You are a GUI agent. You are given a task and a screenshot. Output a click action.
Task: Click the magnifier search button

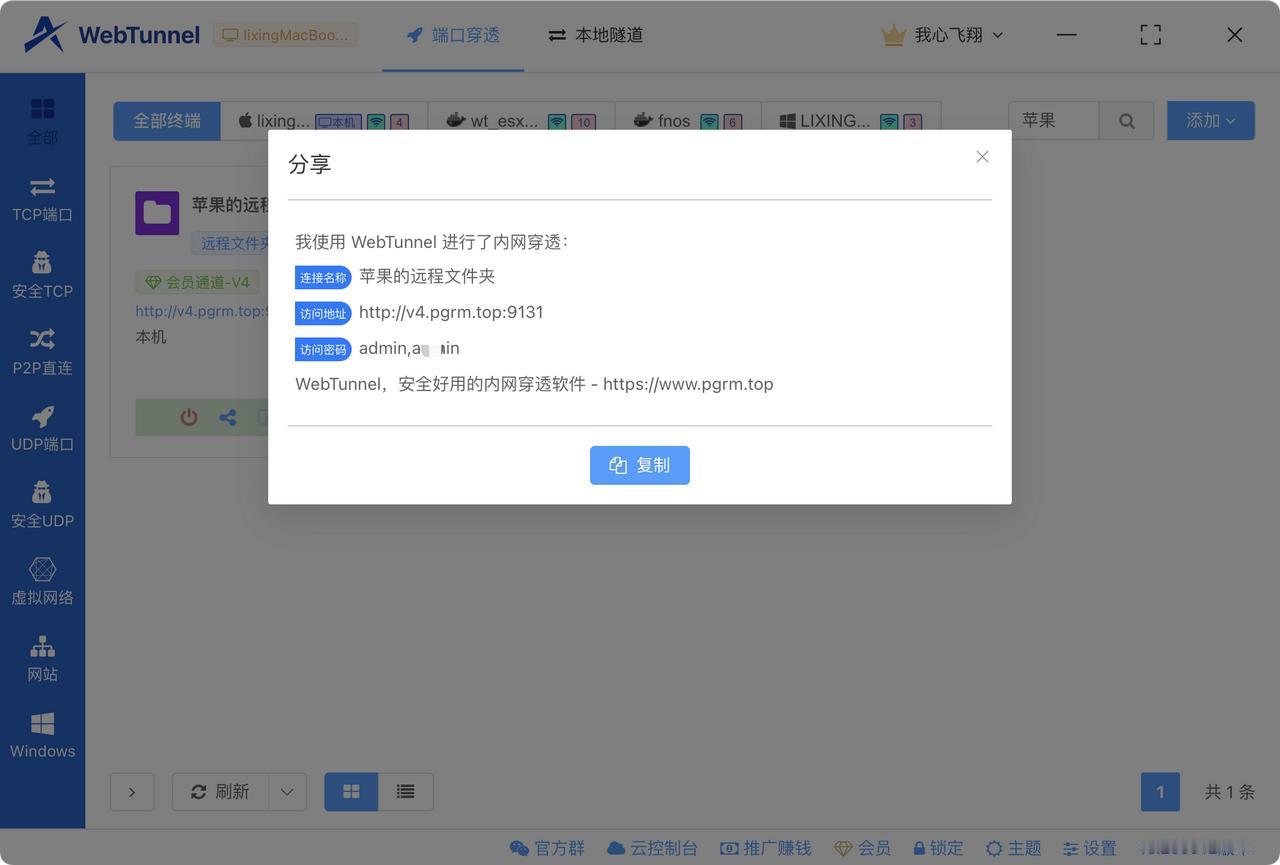pos(1127,121)
